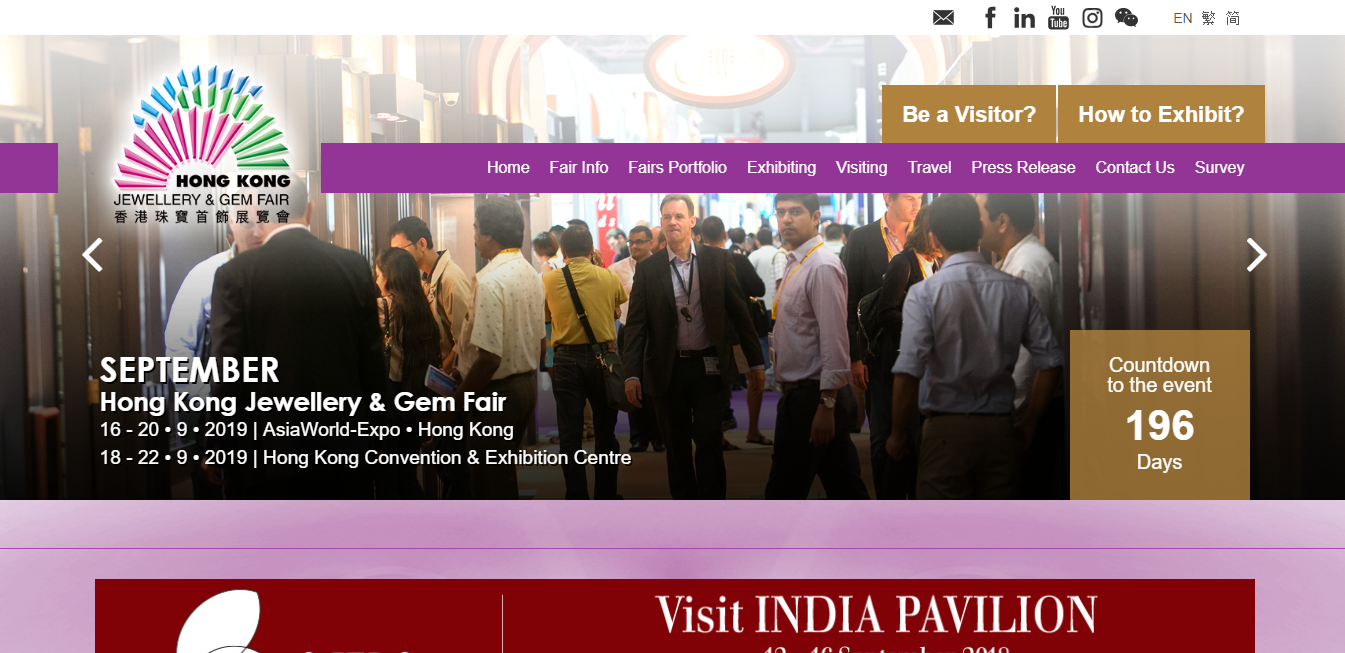This screenshot has height=653, width=1345.
Task: Click the Be a Visitor? button
Action: (969, 114)
